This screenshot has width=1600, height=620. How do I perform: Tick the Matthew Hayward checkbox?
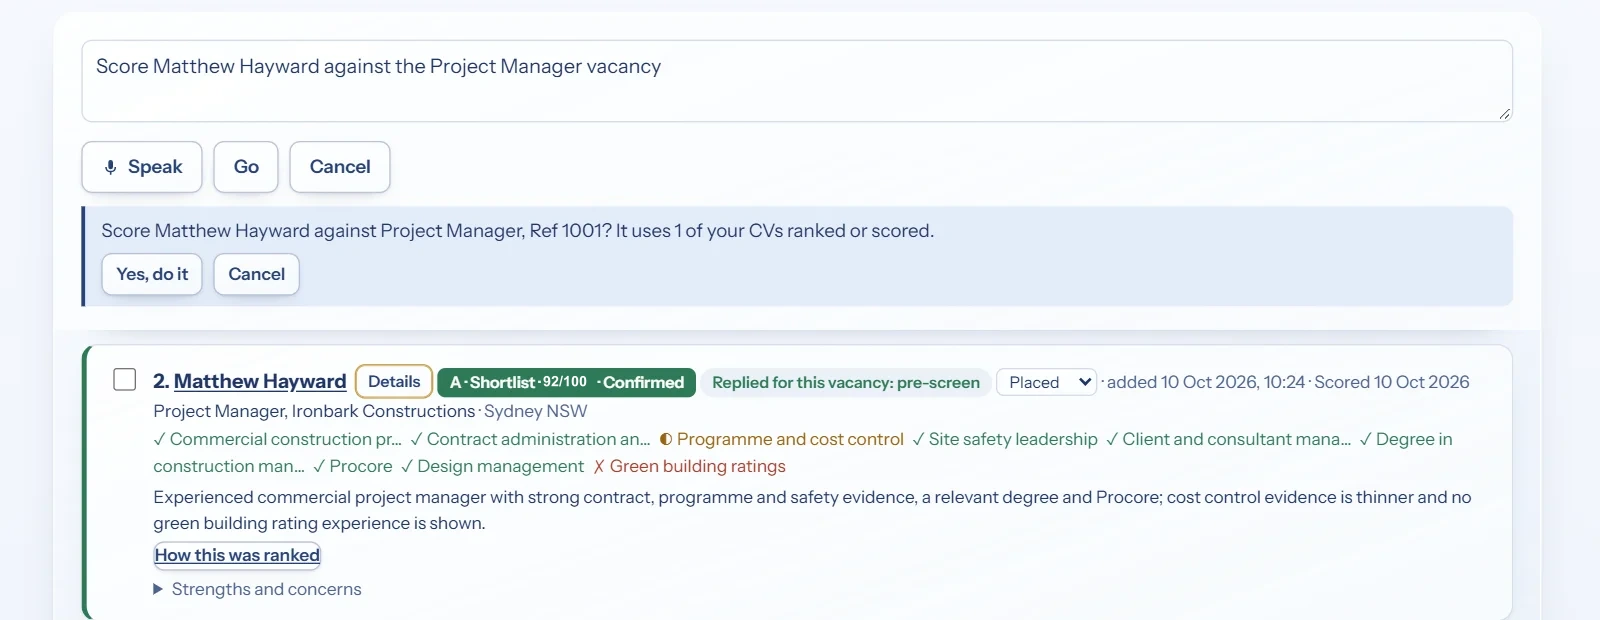point(125,380)
